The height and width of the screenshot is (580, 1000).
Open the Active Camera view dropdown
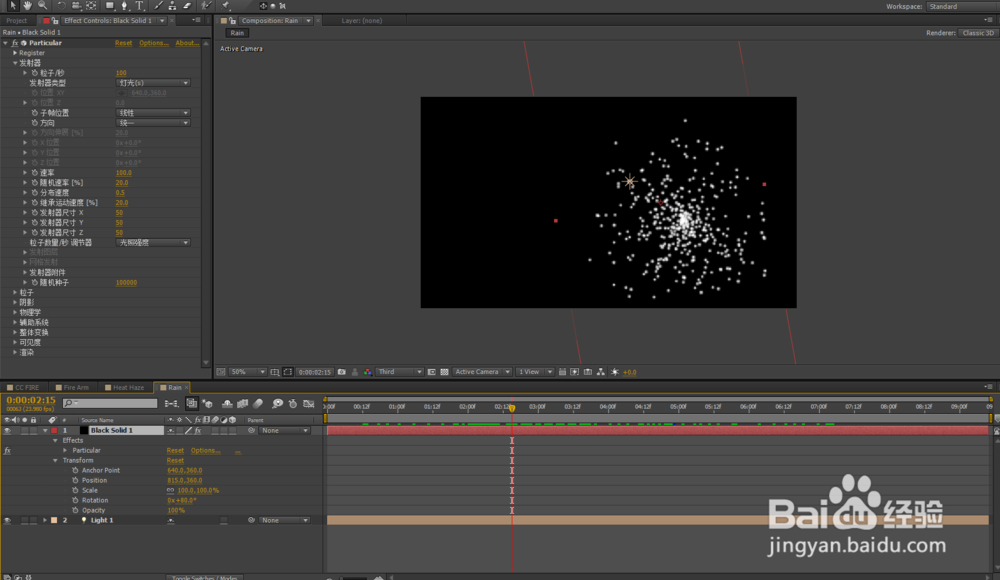[x=483, y=371]
